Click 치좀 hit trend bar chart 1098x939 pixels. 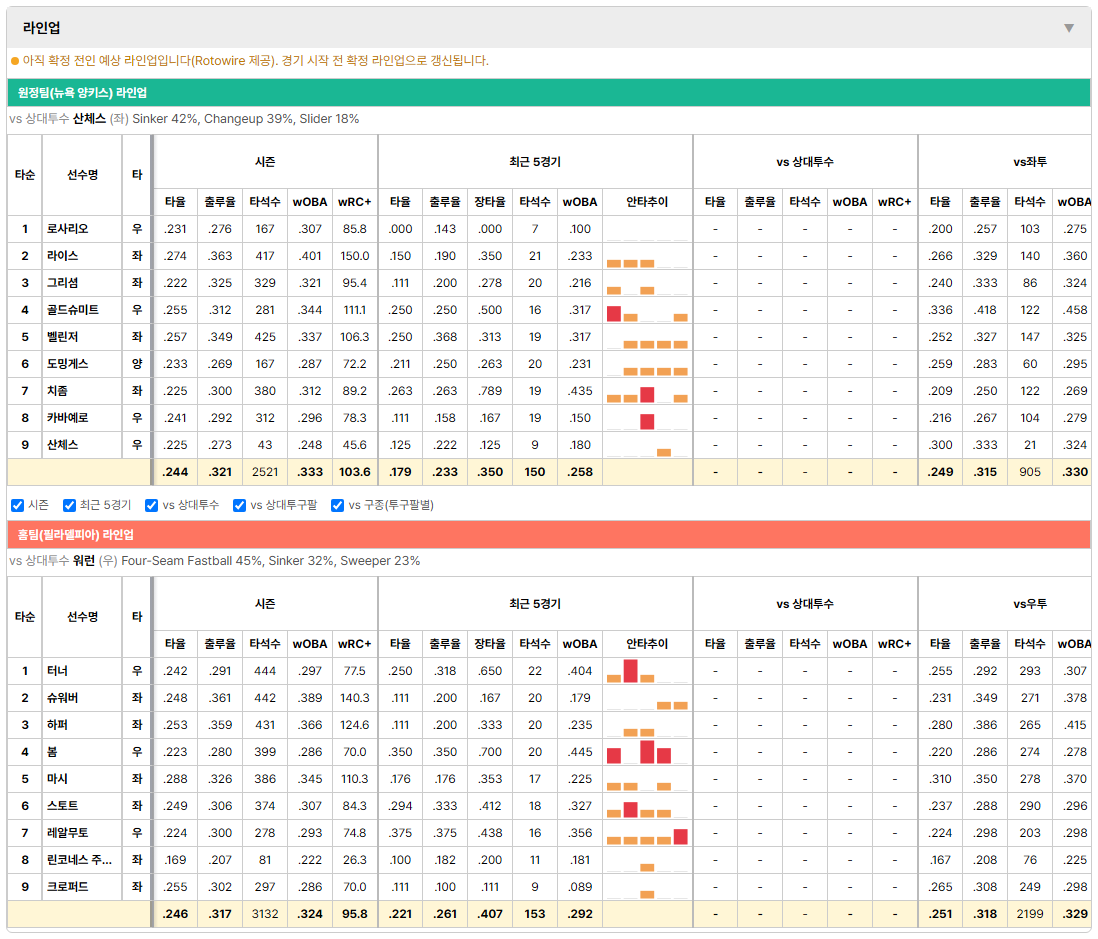tap(647, 391)
